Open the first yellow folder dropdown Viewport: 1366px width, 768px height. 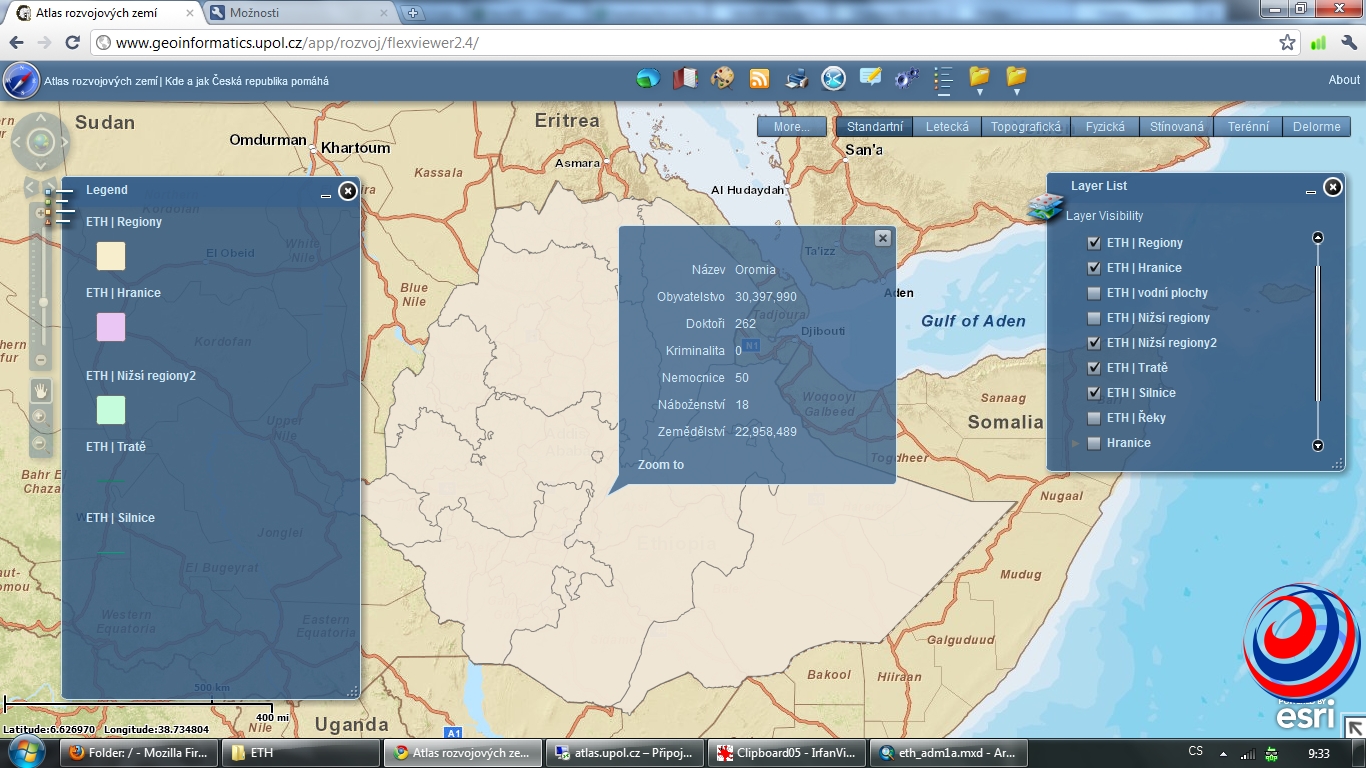(x=979, y=79)
